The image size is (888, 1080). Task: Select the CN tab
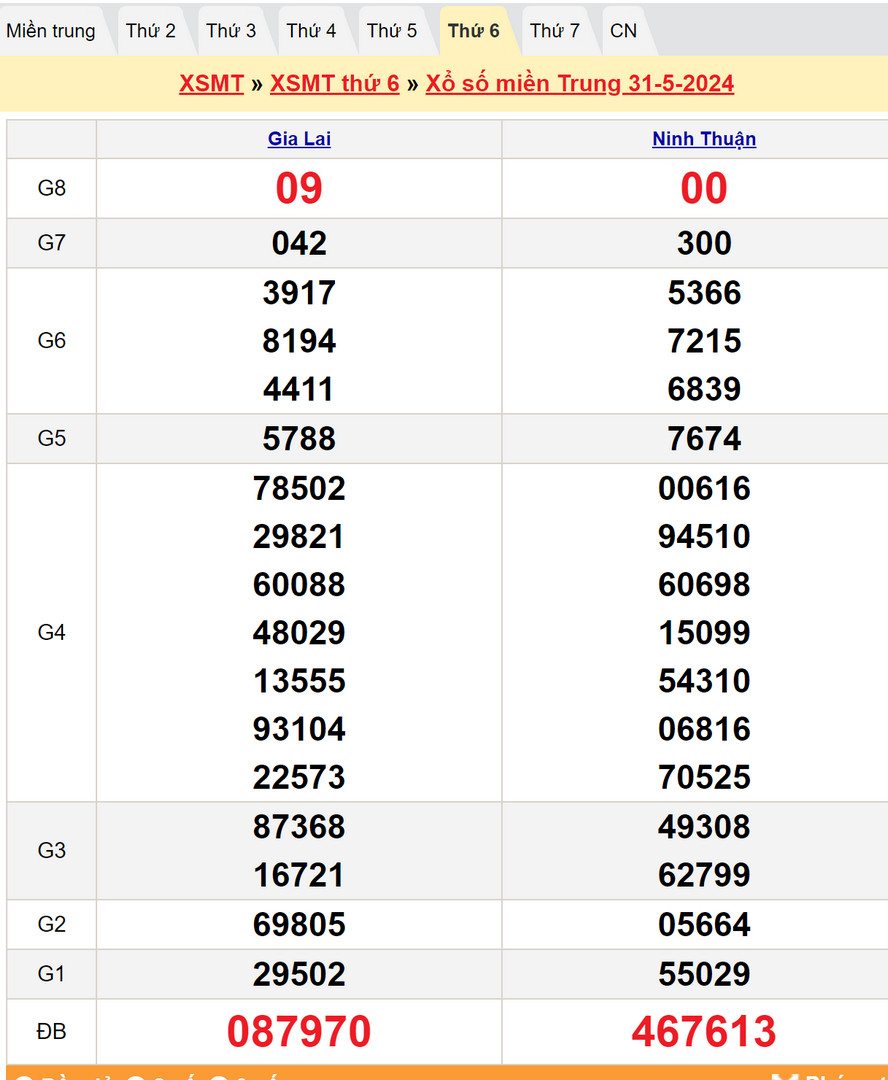[623, 31]
